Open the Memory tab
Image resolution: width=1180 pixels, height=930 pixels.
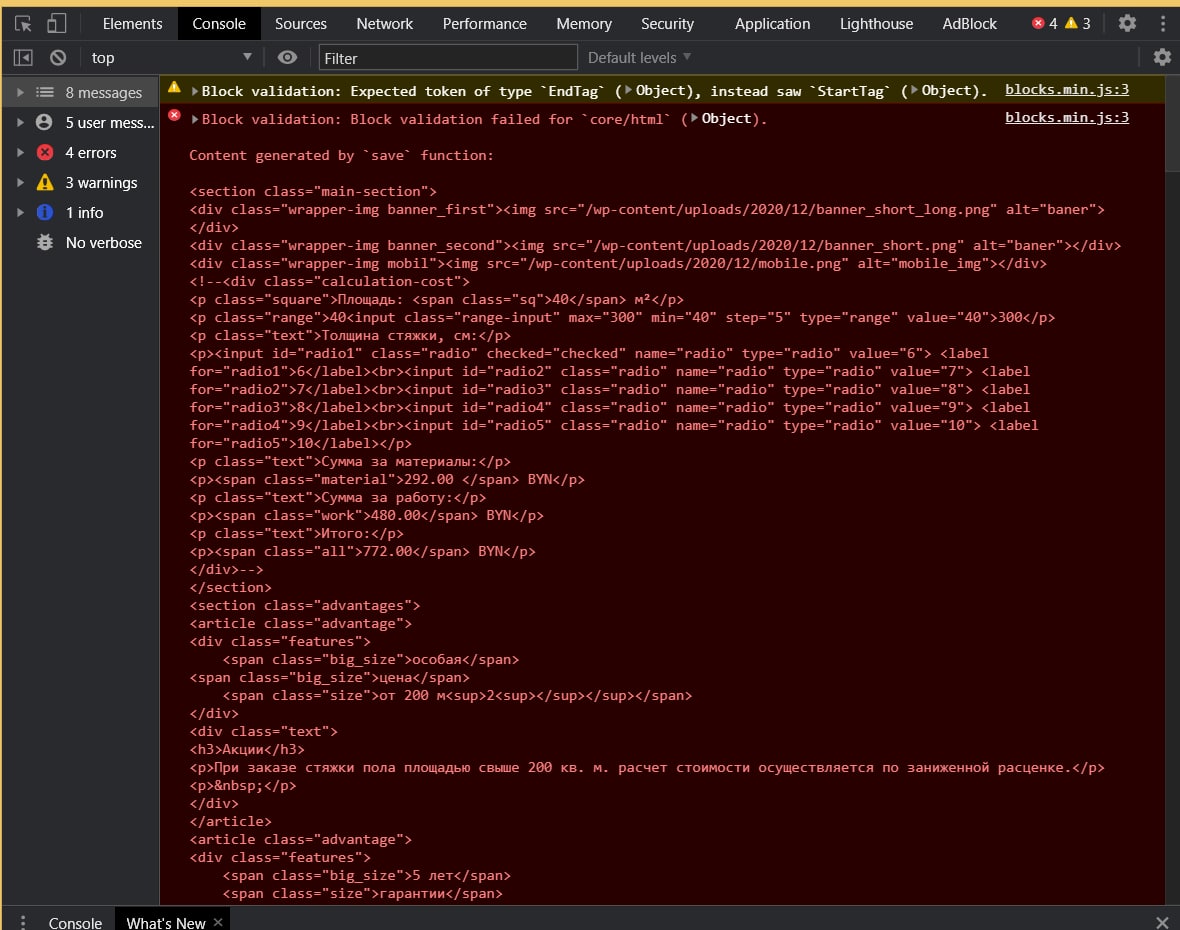coord(584,24)
